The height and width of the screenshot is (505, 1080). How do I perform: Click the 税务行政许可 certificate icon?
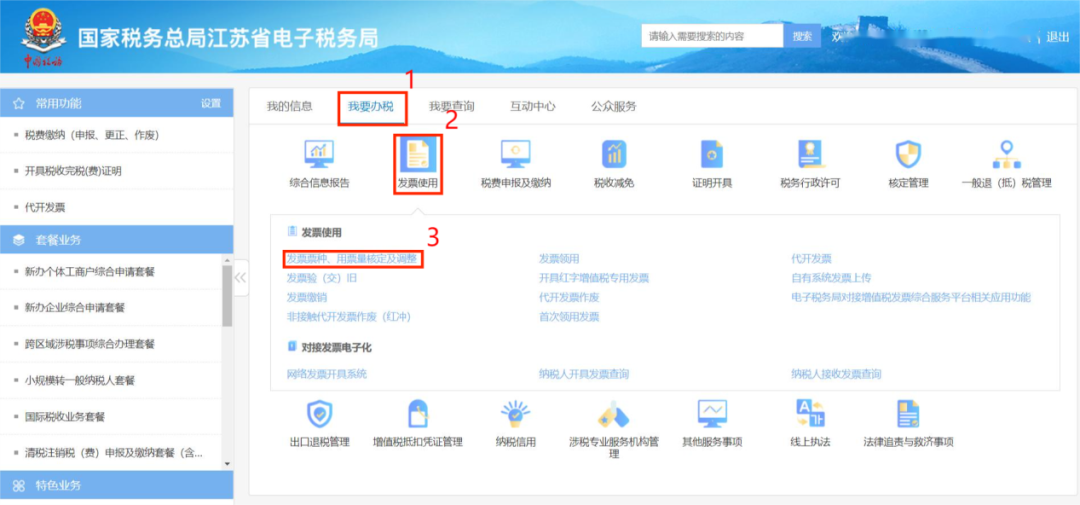click(x=810, y=154)
